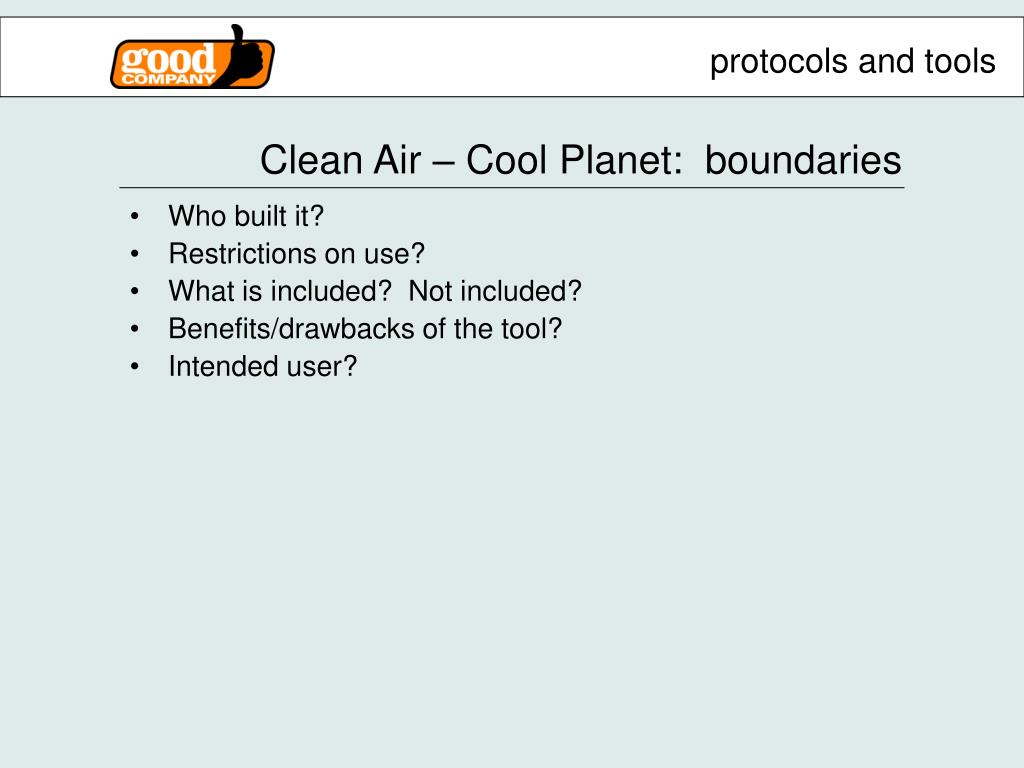Image resolution: width=1024 pixels, height=768 pixels.
Task: Select the "Intended user?" line
Action: pos(263,366)
